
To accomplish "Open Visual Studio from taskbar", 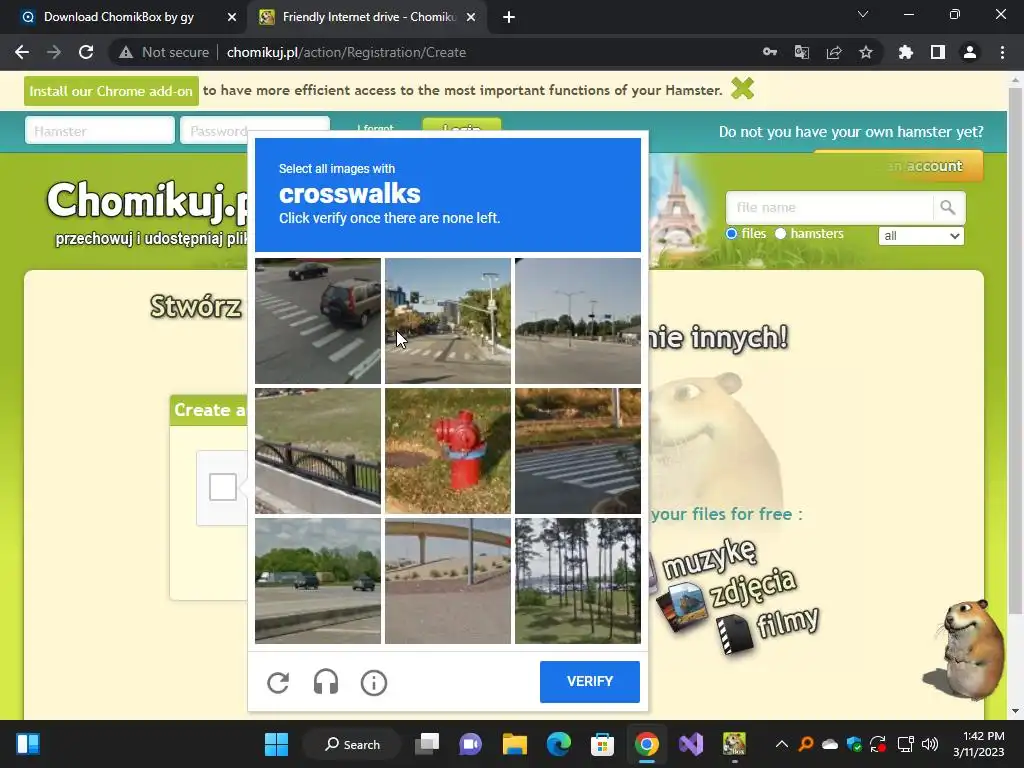I will tap(690, 744).
